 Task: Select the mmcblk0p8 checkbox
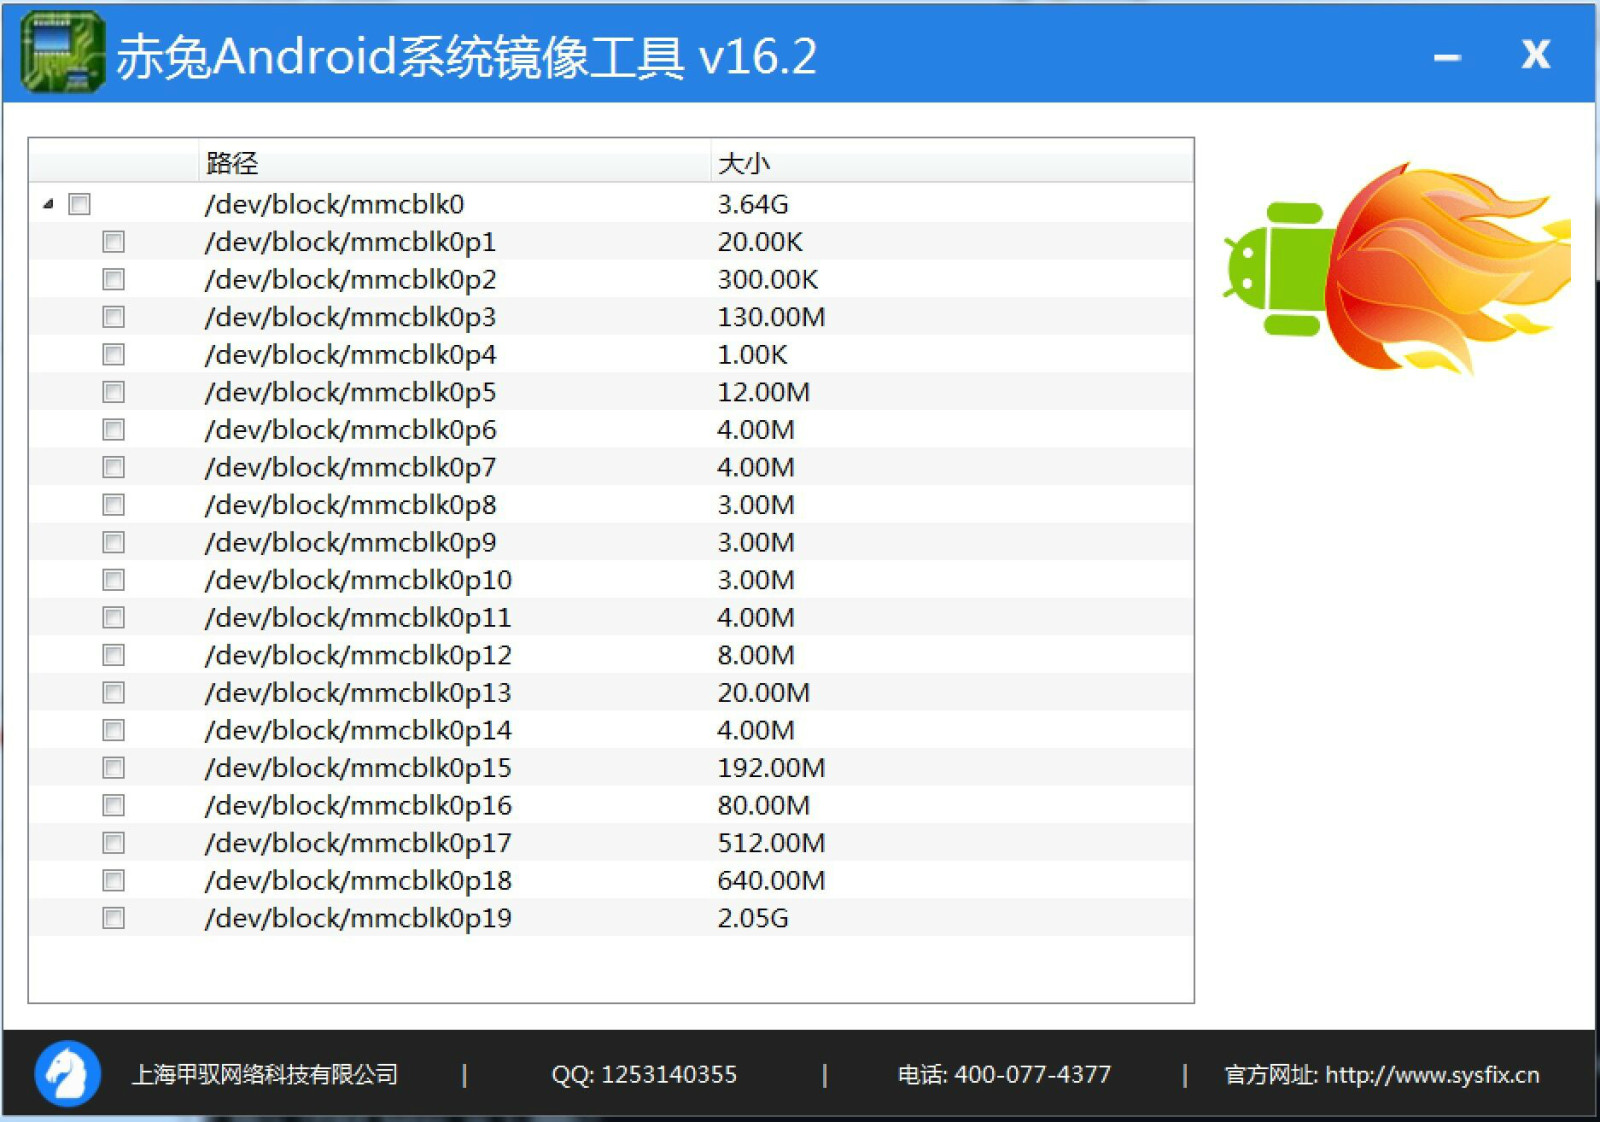pyautogui.click(x=113, y=505)
